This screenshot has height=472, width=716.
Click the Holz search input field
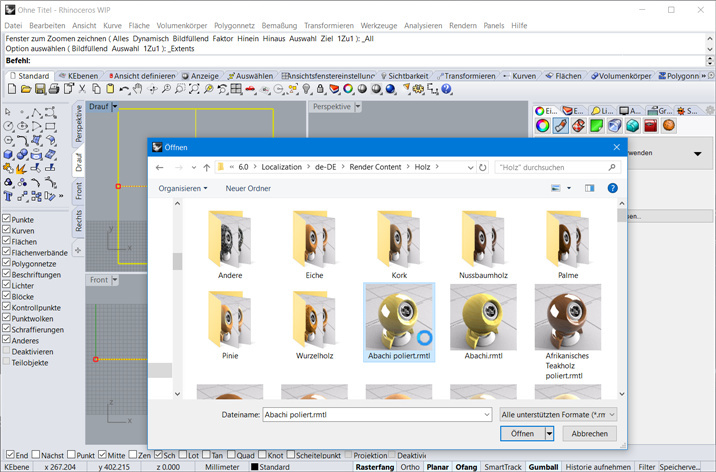[558, 168]
